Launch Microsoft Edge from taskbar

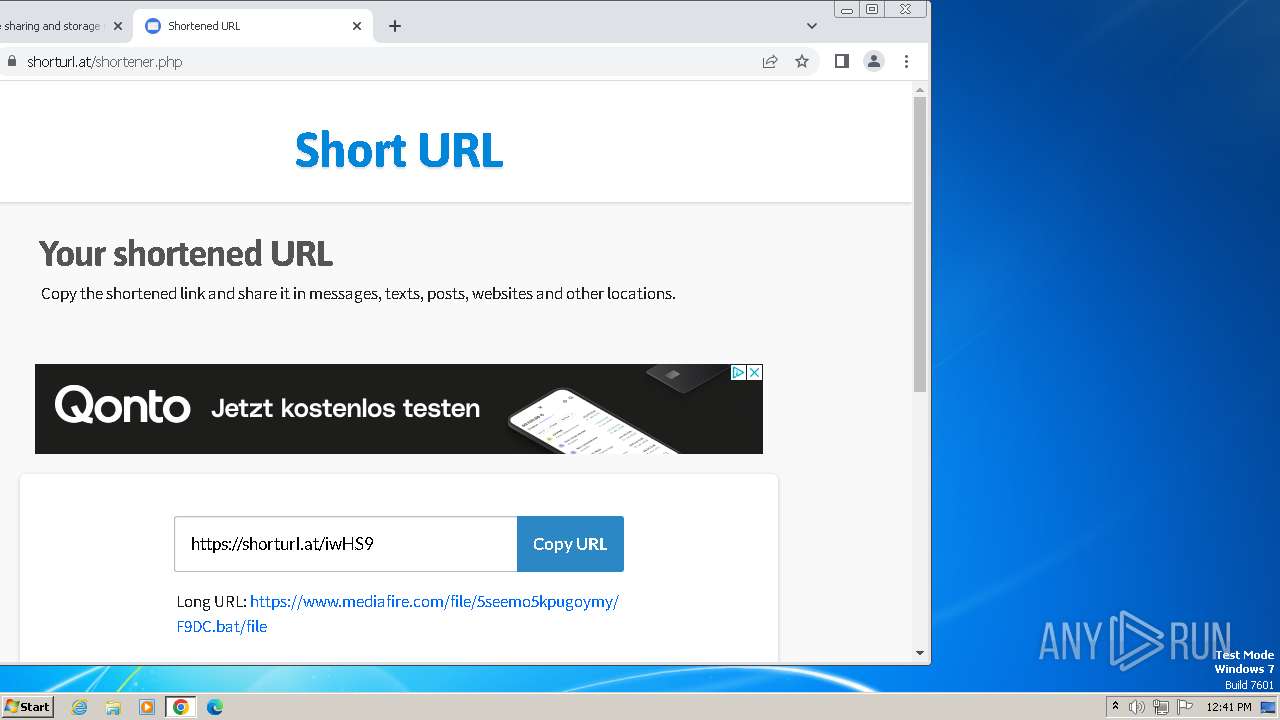click(215, 707)
